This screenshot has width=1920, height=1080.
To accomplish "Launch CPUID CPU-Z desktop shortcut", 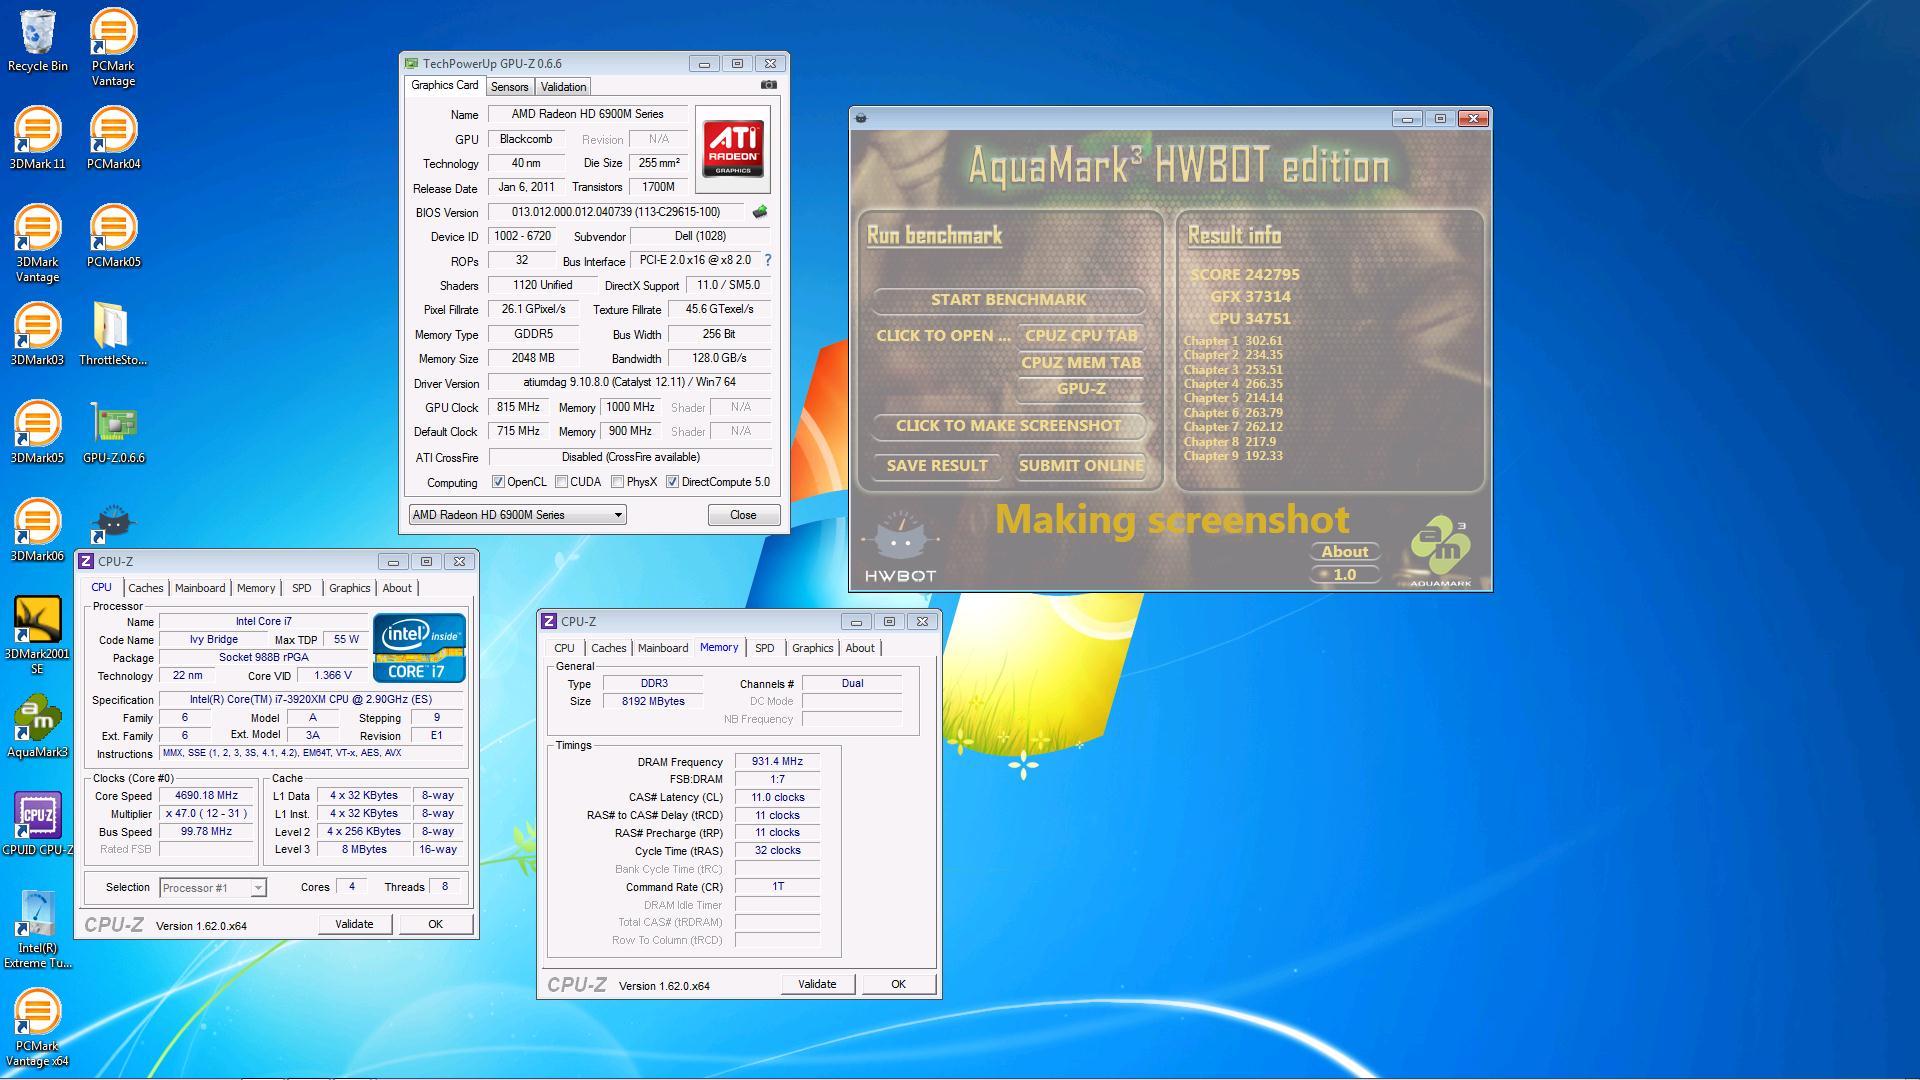I will (38, 824).
